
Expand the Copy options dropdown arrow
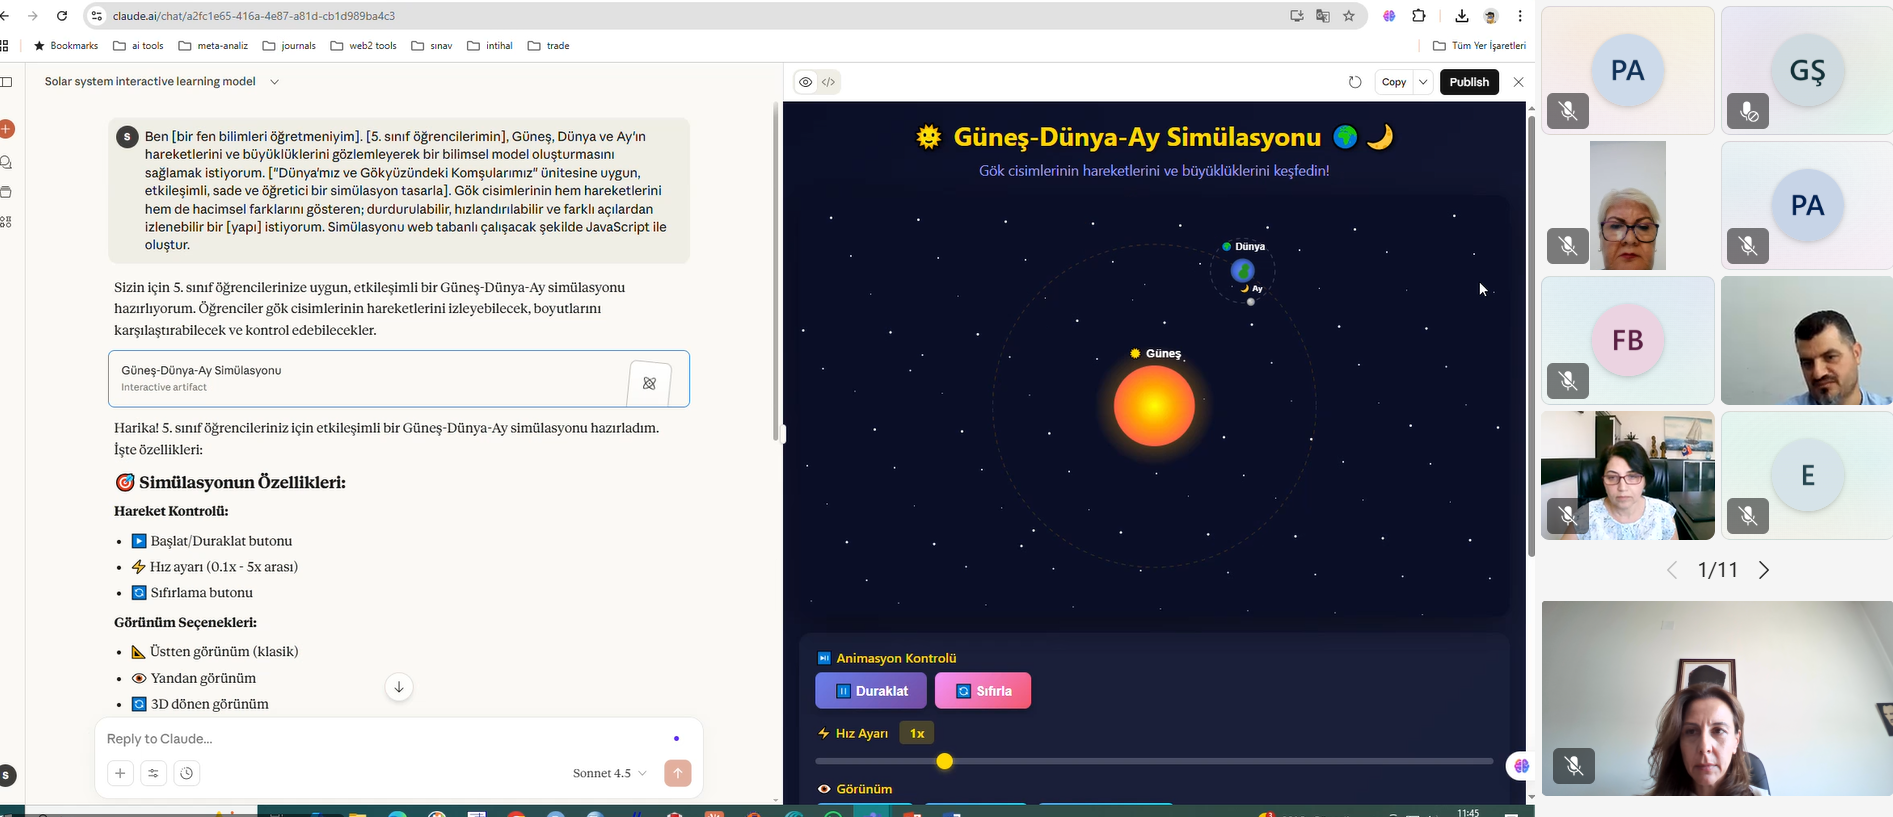(x=1423, y=82)
